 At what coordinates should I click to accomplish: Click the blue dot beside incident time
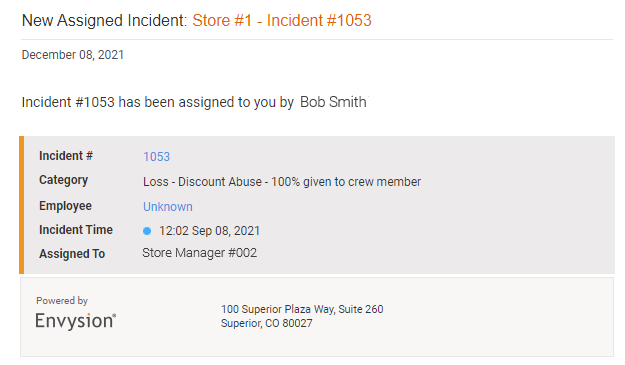(147, 231)
